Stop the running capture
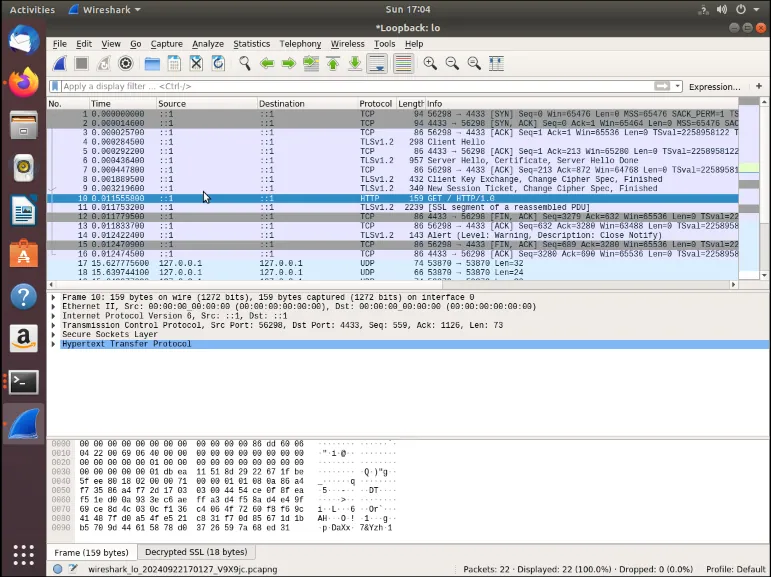771x577 pixels. coord(82,63)
